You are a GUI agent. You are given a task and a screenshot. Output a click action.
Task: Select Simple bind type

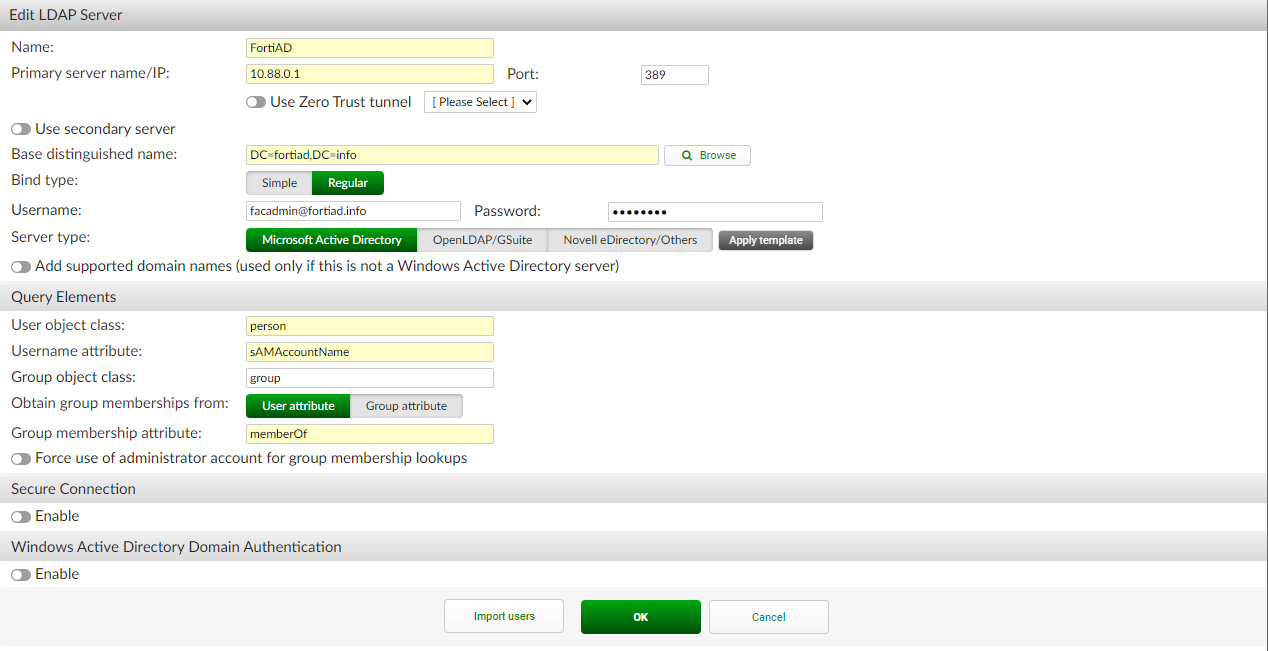pyautogui.click(x=279, y=183)
